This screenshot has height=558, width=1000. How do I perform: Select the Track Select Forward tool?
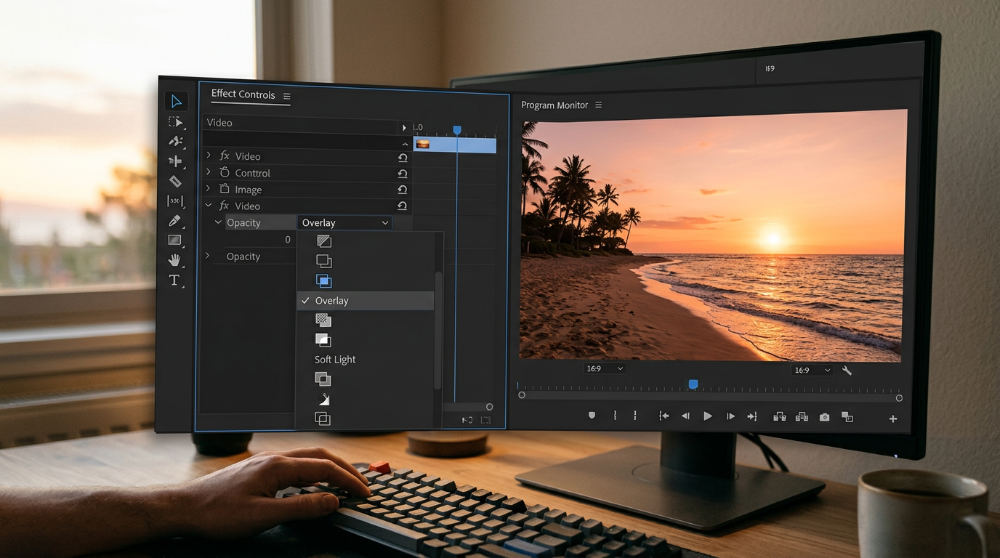175,122
